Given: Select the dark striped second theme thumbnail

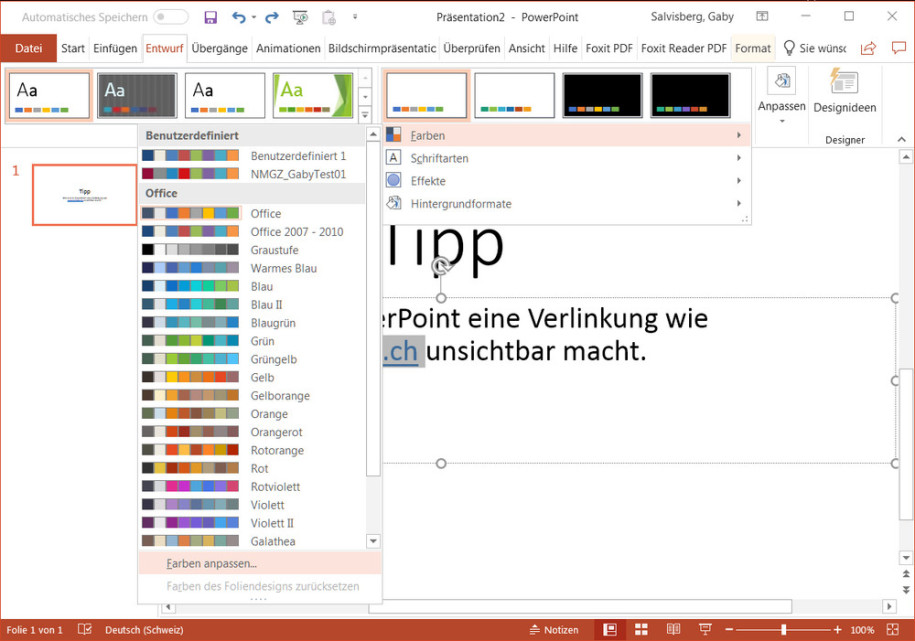Looking at the screenshot, I should pyautogui.click(x=137, y=96).
